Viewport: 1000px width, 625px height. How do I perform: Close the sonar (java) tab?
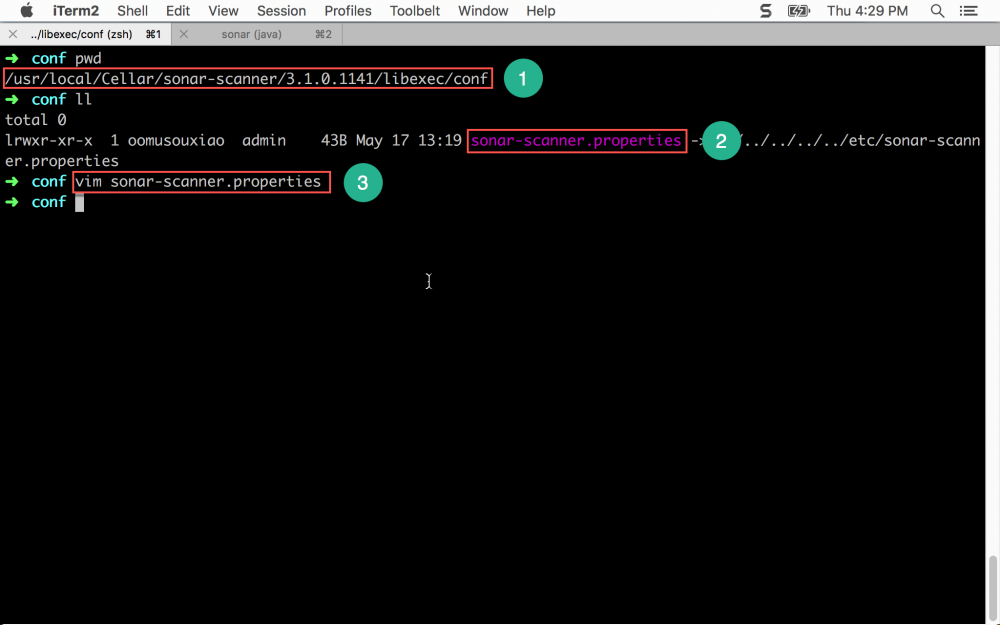(184, 34)
